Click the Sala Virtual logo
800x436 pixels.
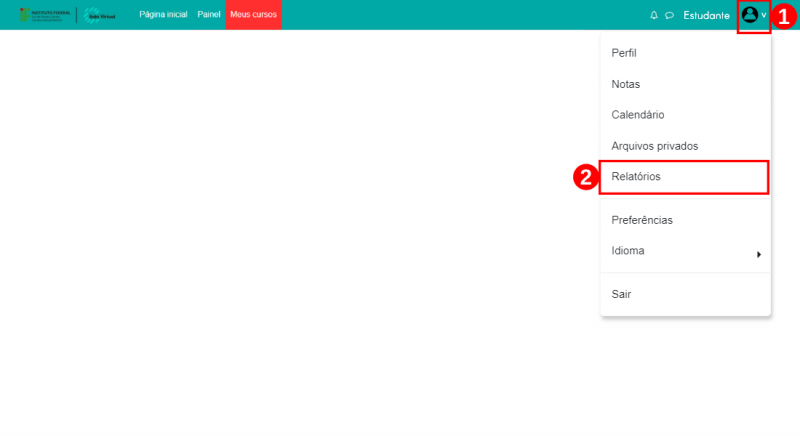pyautogui.click(x=99, y=15)
